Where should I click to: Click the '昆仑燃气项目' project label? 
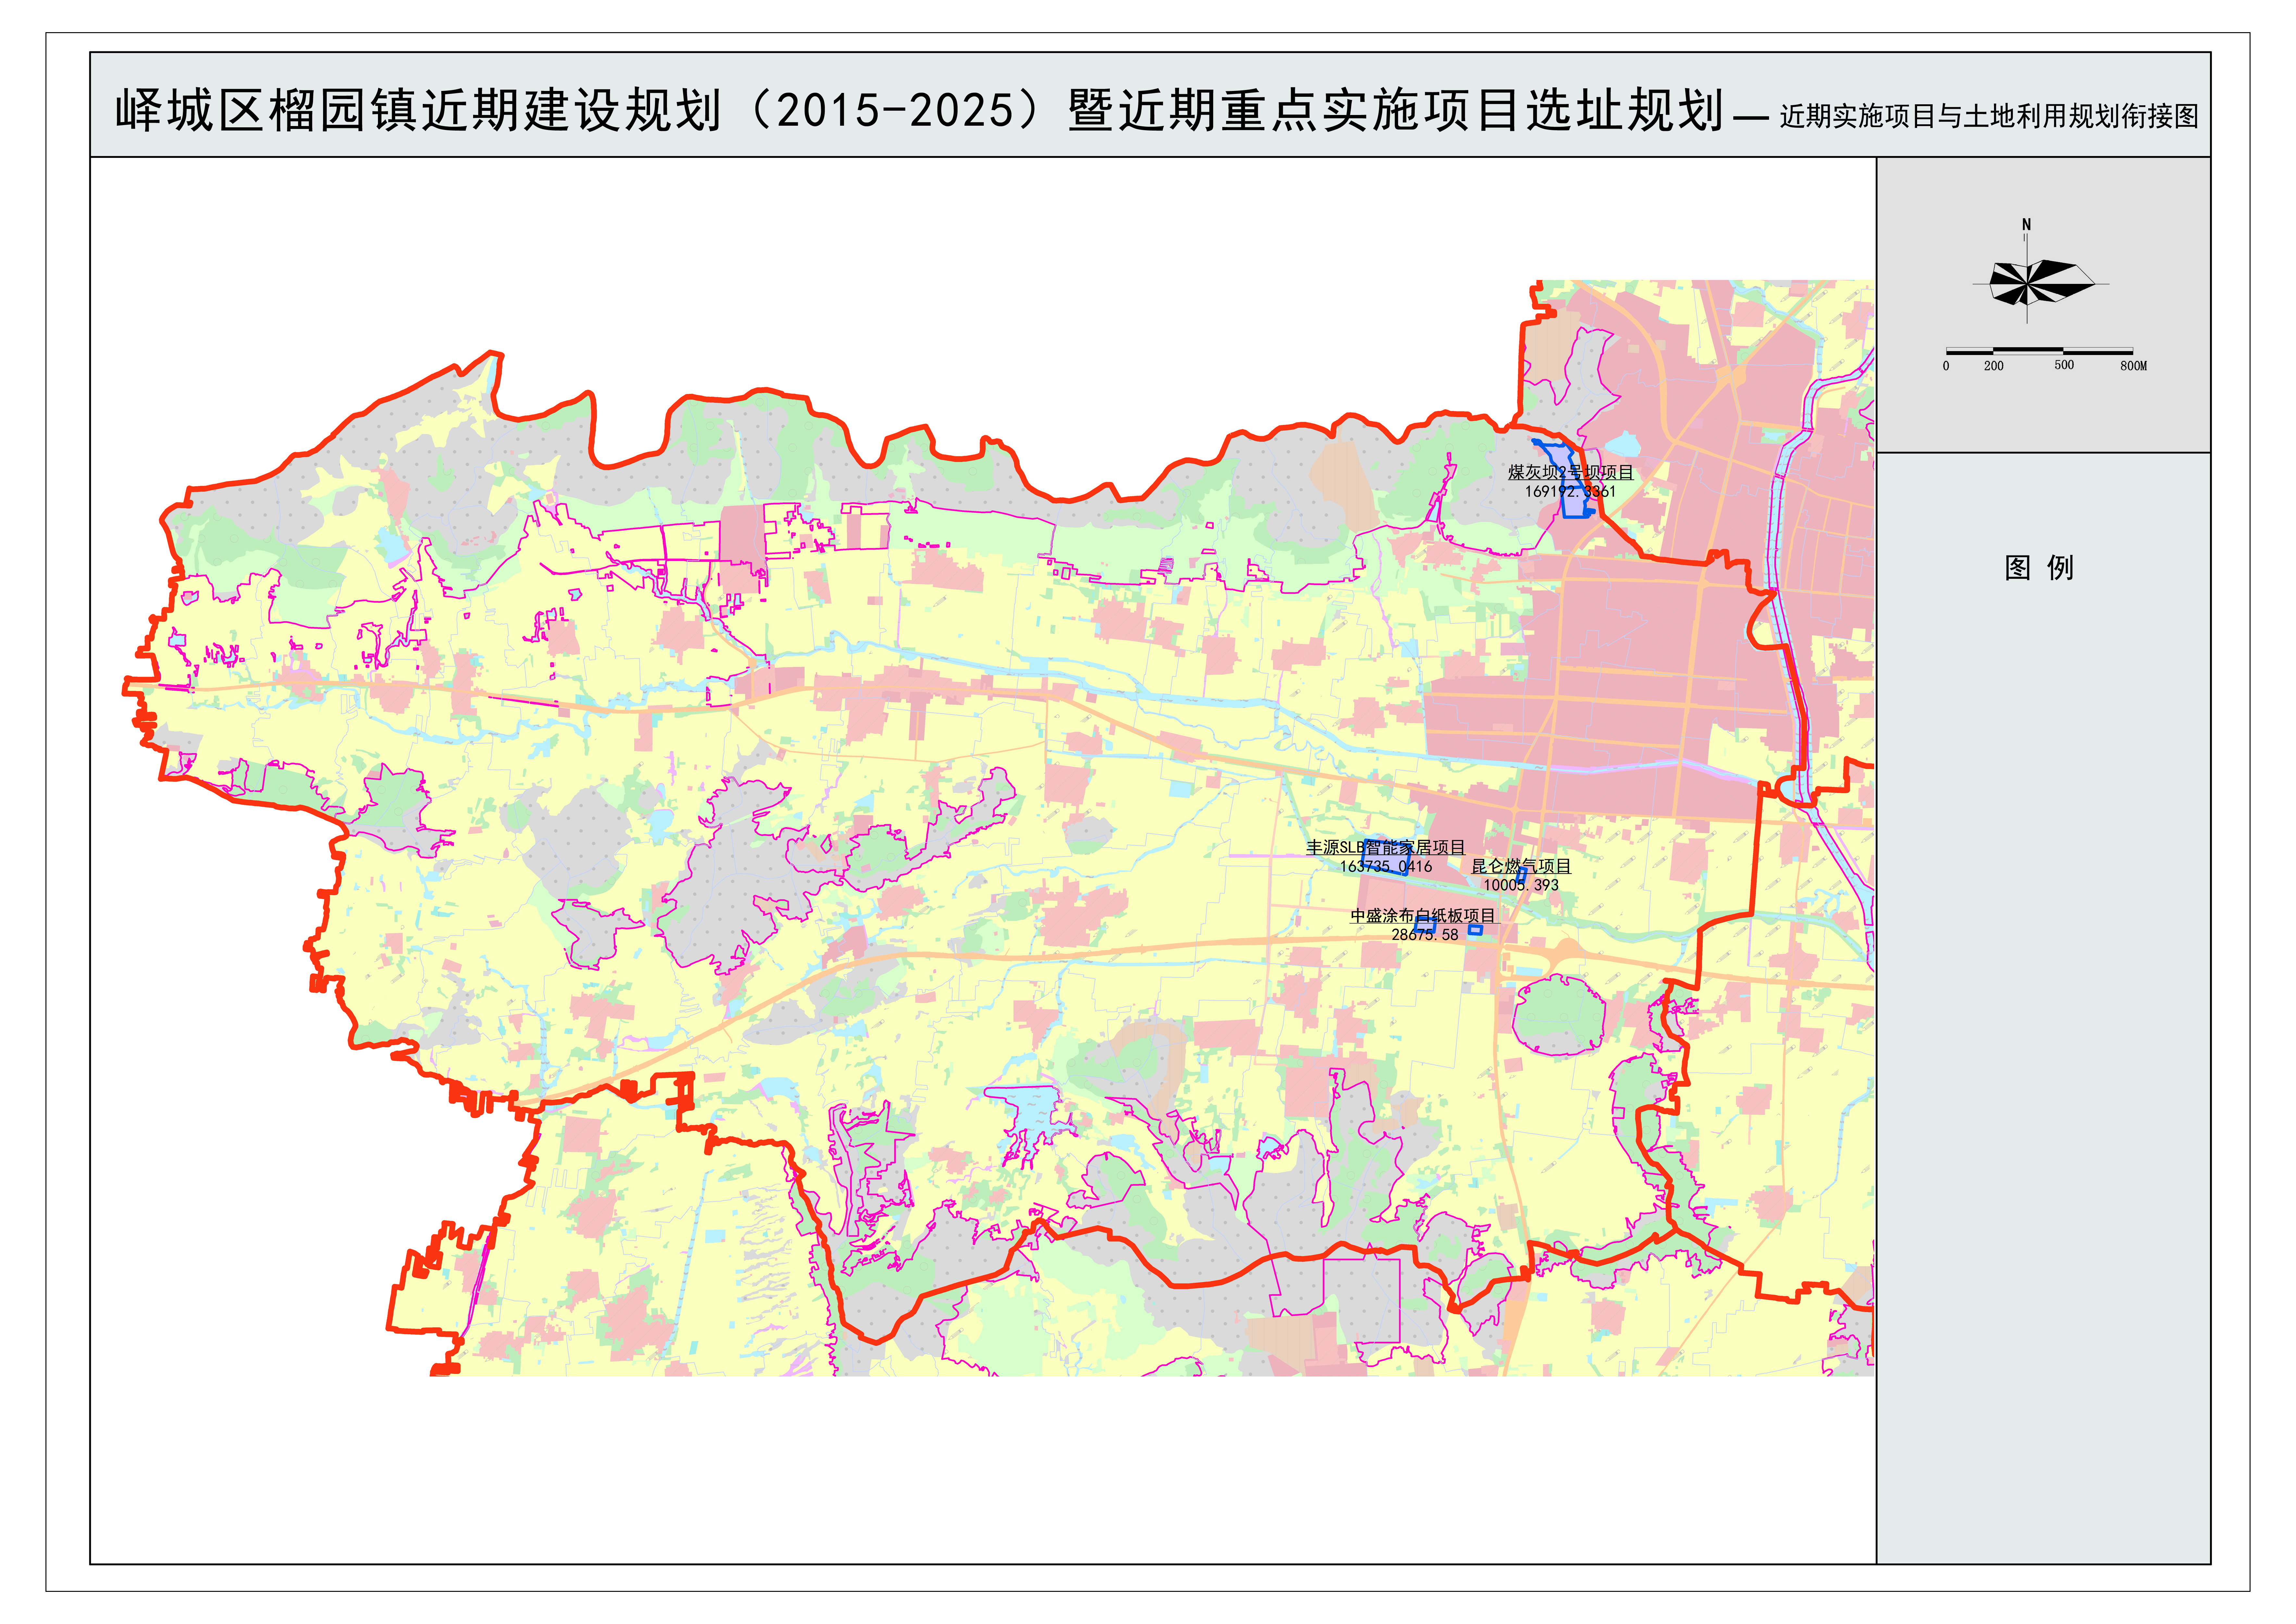[1521, 866]
